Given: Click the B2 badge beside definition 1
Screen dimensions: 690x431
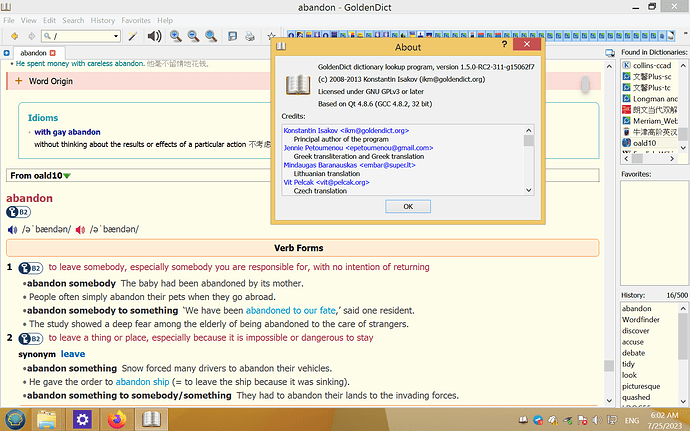Looking at the screenshot, I should (x=30, y=268).
